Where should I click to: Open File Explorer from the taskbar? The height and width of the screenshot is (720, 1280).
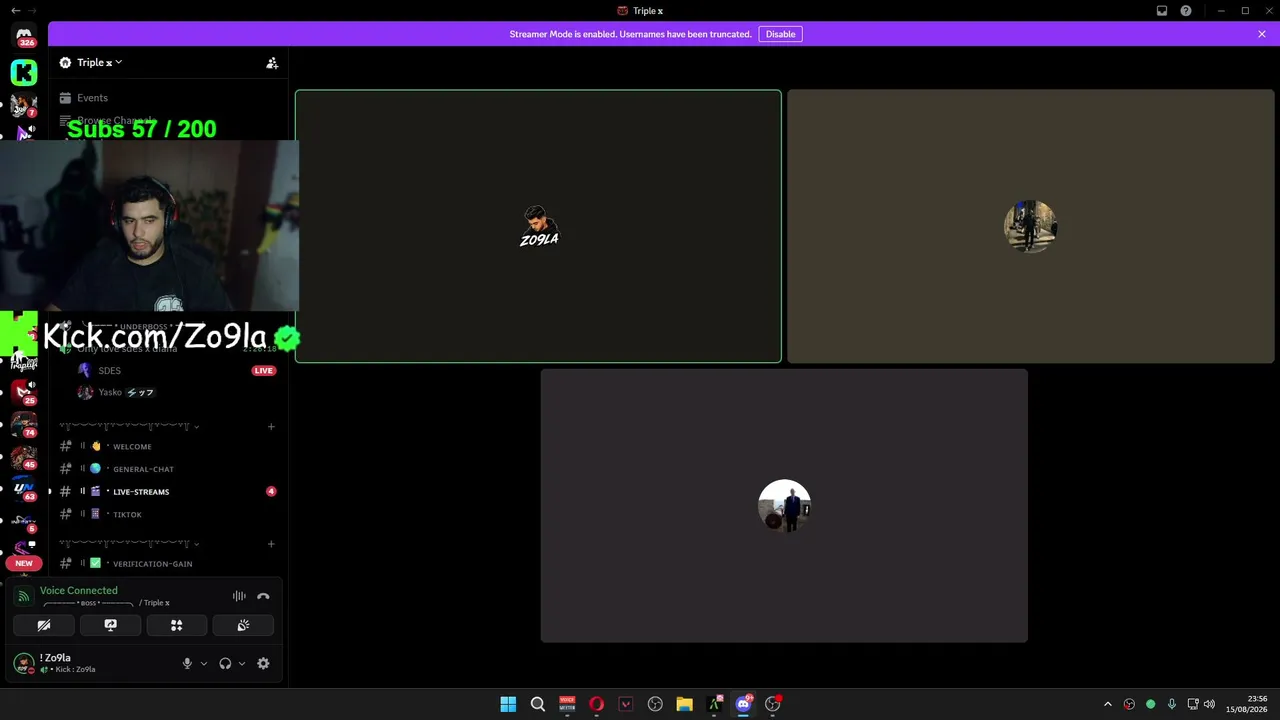click(x=685, y=704)
